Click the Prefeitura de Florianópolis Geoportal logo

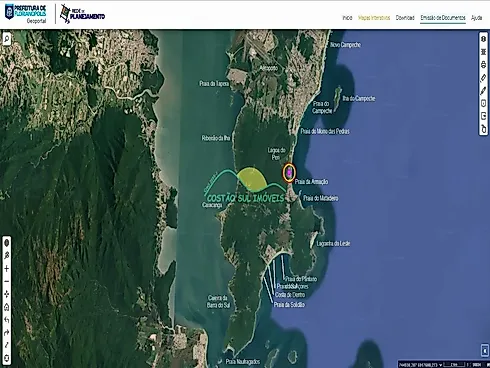(26, 14)
